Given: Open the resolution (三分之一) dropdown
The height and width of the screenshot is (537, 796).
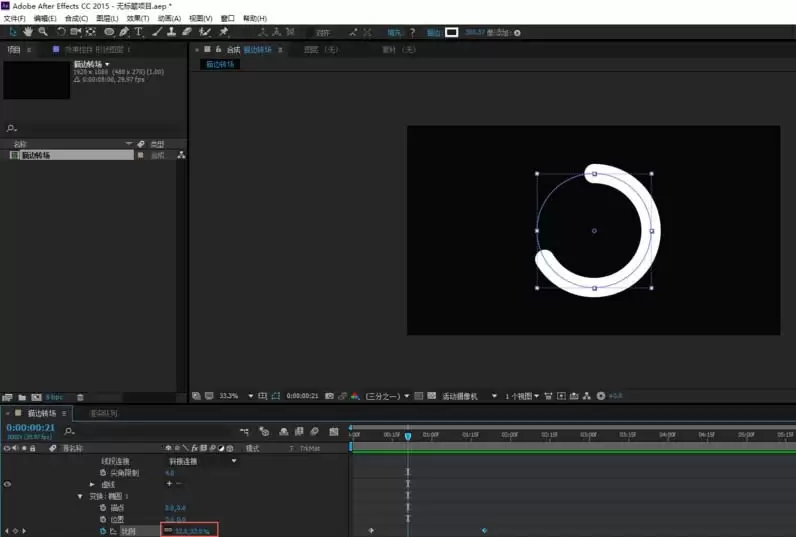Looking at the screenshot, I should (x=387, y=396).
